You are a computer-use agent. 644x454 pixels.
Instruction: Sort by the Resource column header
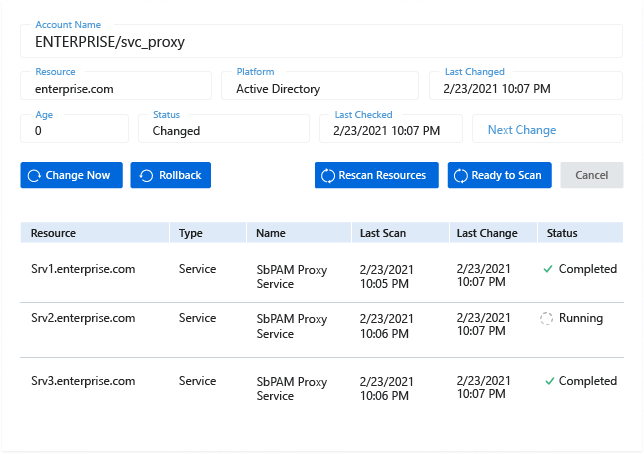click(95, 233)
